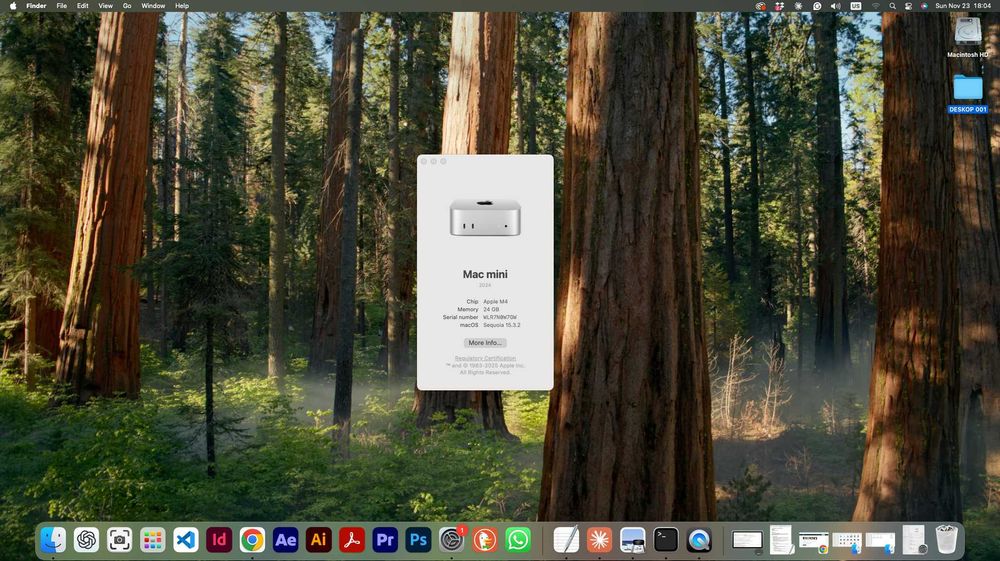Open the Help menu
1000x561 pixels.
click(x=182, y=6)
